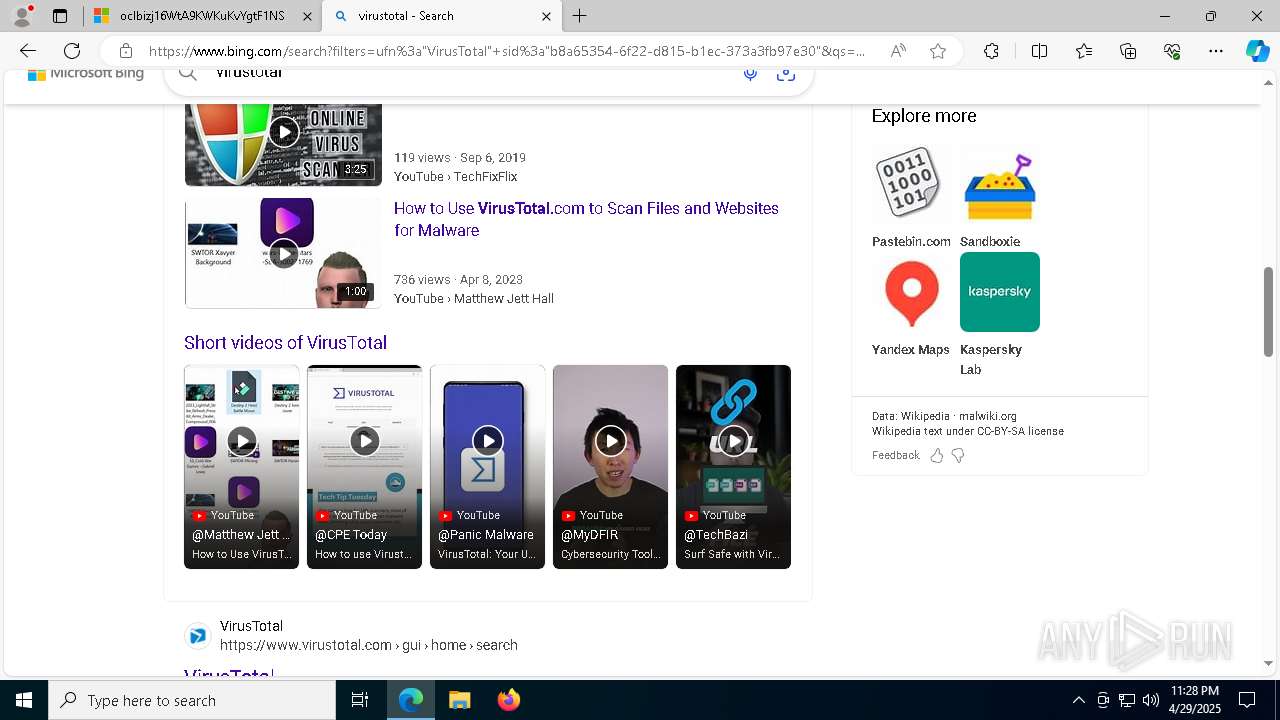Play the @Matthew Jett short video
Screen dimensions: 1280x720
point(241,467)
